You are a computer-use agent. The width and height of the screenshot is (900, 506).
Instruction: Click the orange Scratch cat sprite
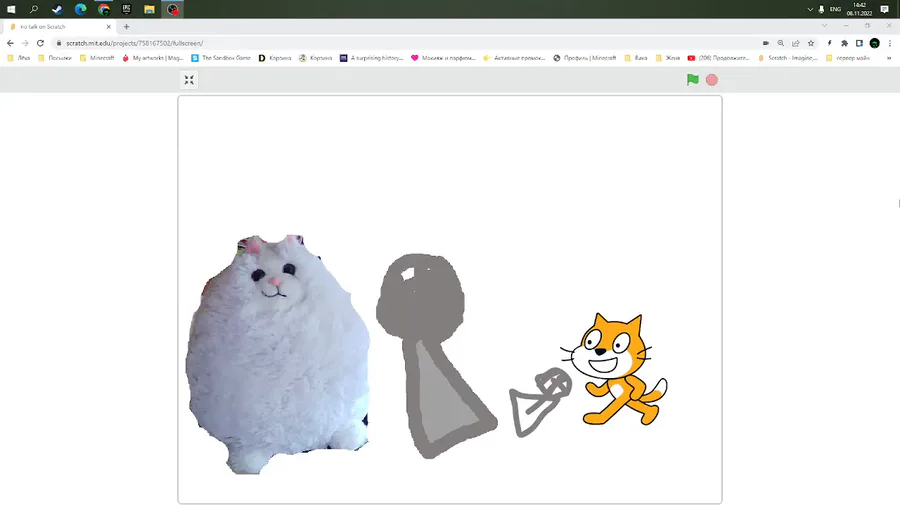point(614,369)
